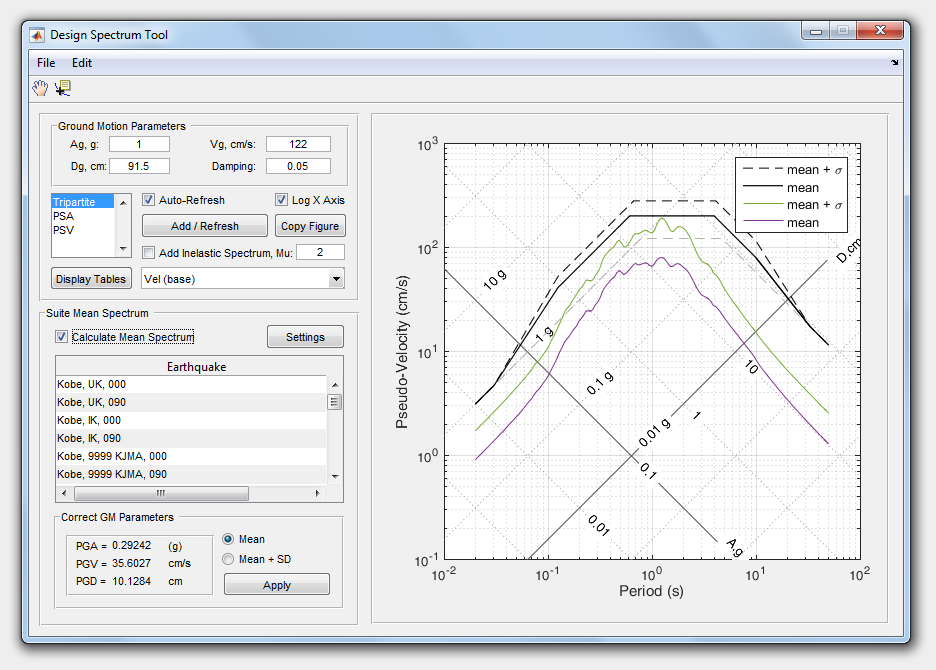Screen dimensions: 936x670
Task: Enable Add Inelastic Spectrum option
Action: [x=149, y=252]
